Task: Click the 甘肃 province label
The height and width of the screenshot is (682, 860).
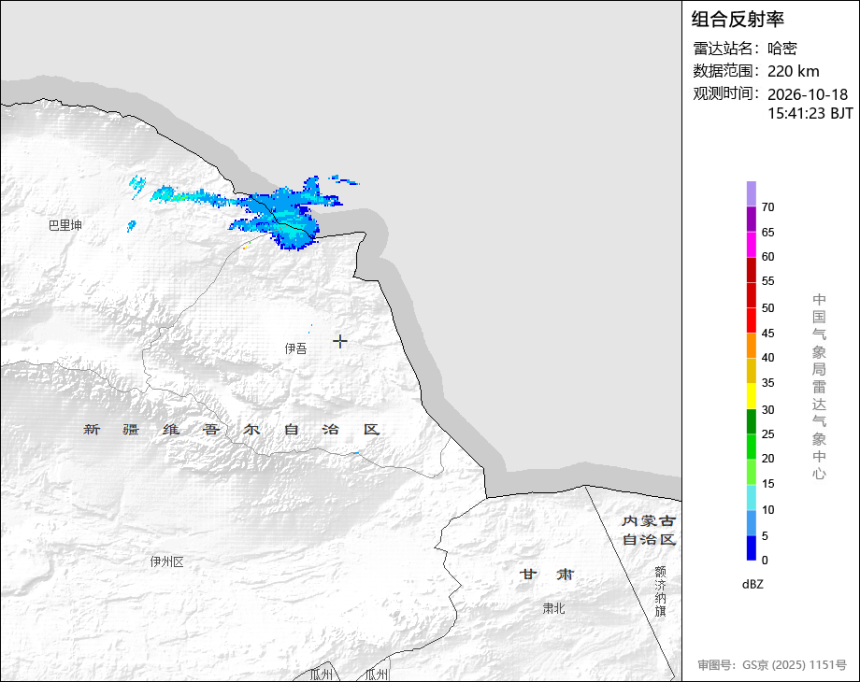Action: tap(547, 574)
